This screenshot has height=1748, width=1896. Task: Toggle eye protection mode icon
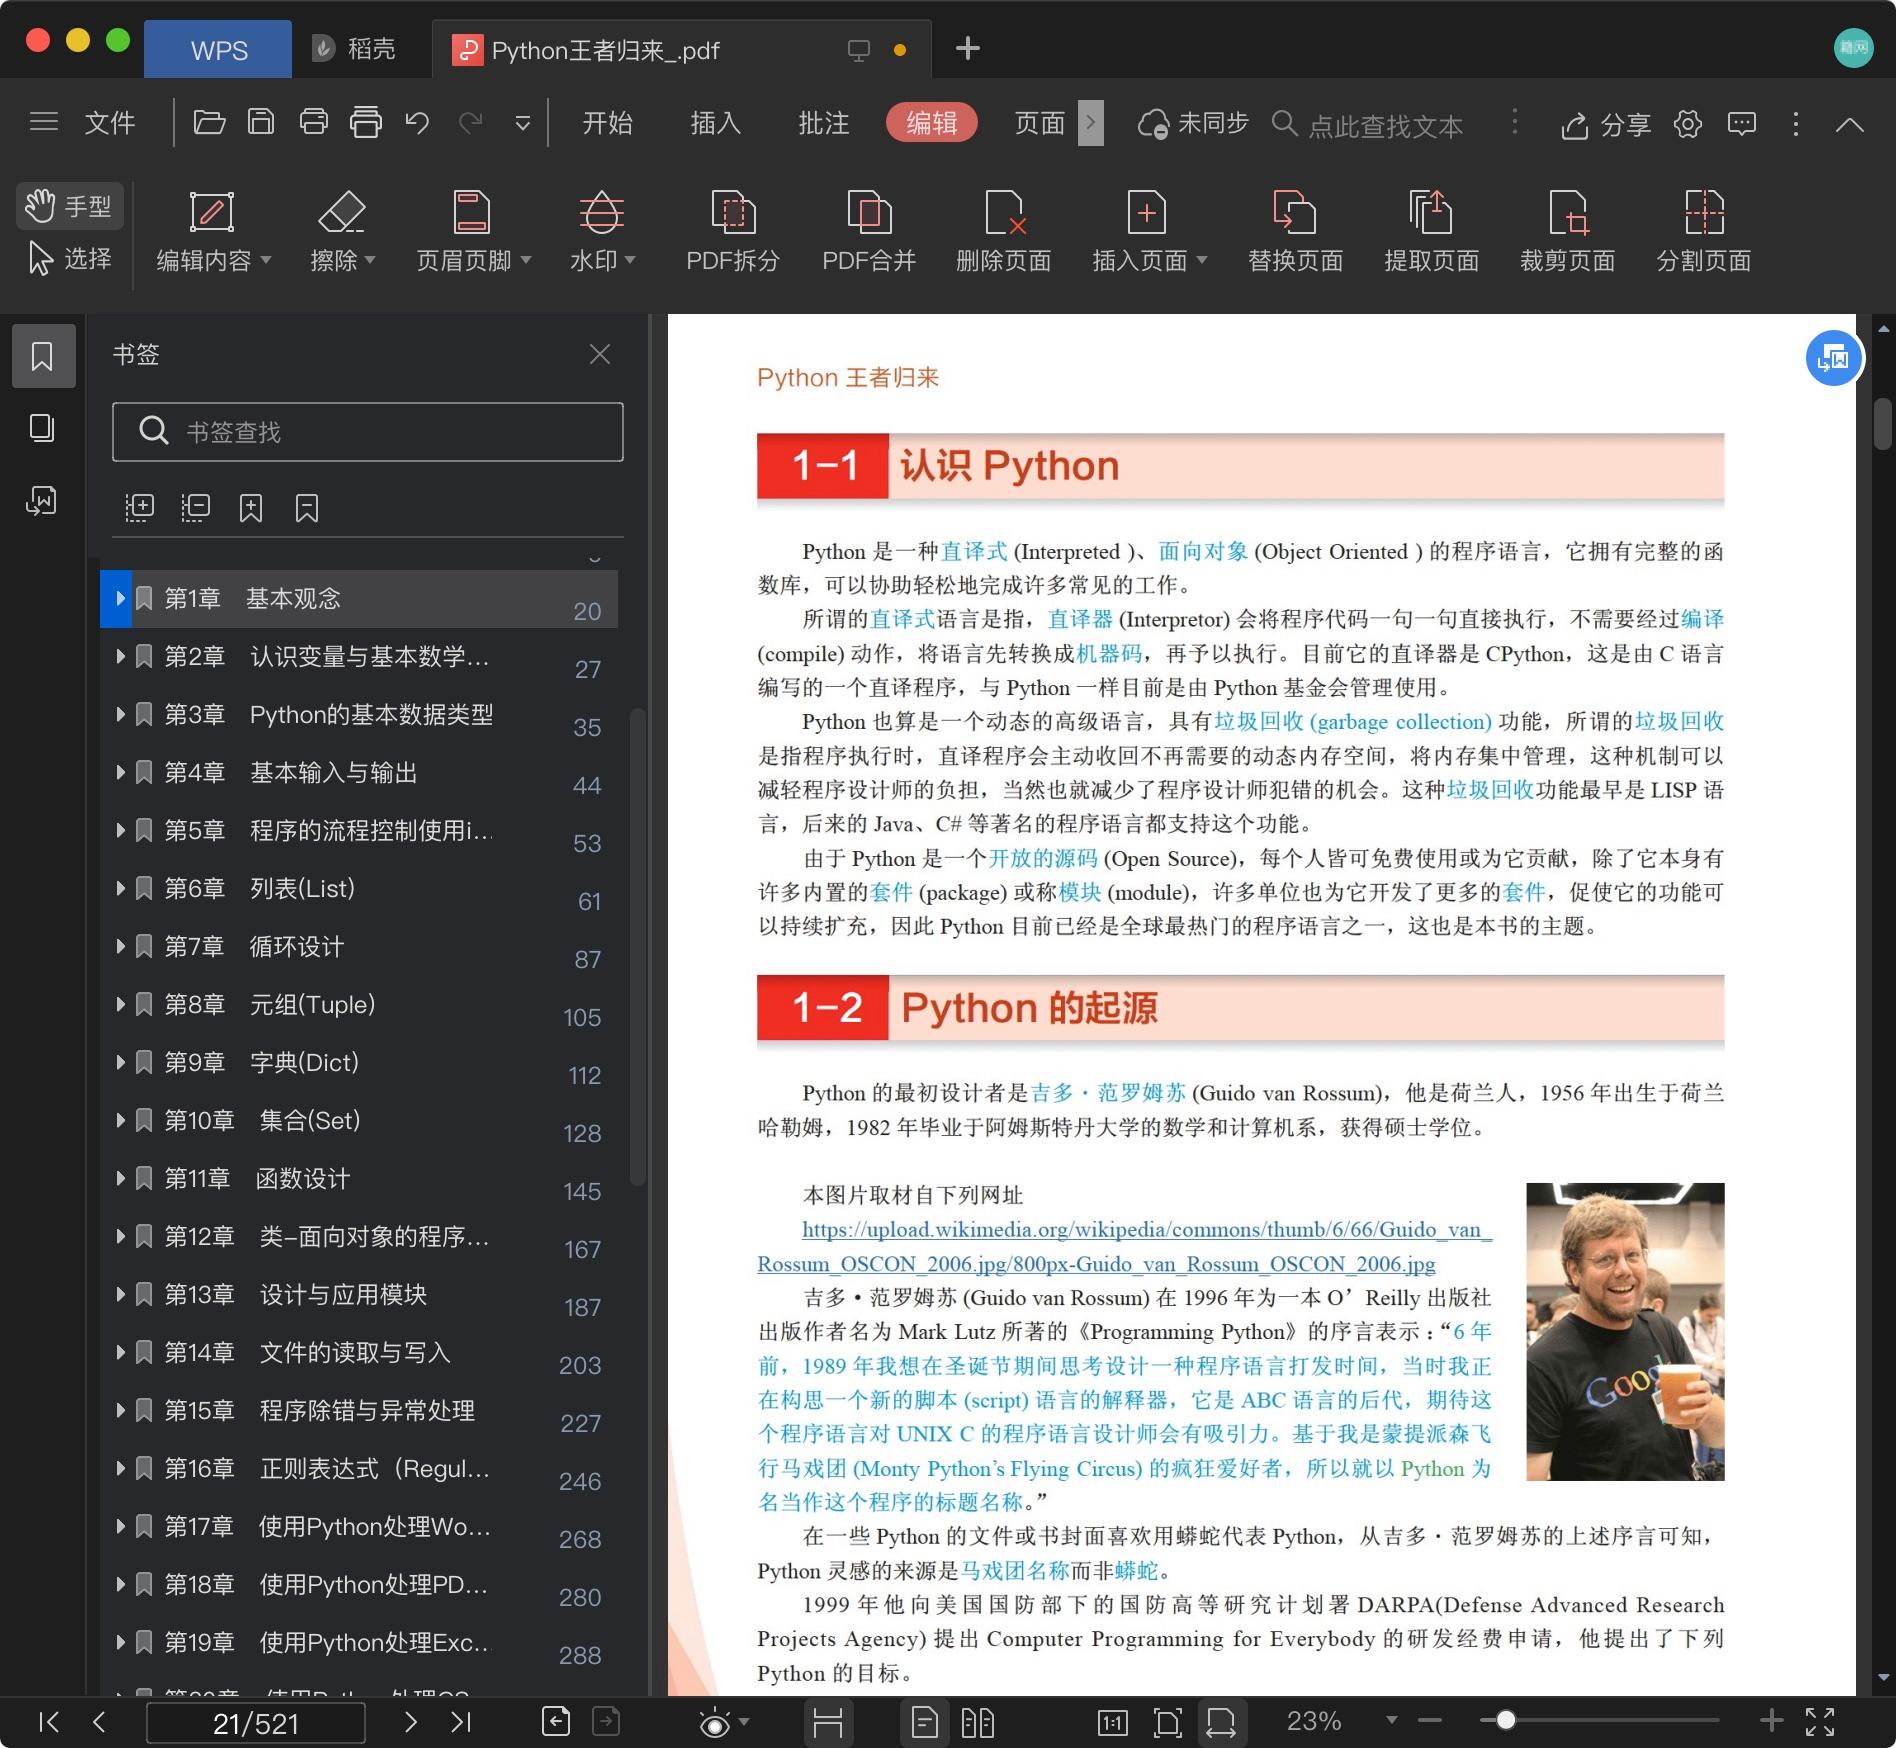(x=714, y=1722)
